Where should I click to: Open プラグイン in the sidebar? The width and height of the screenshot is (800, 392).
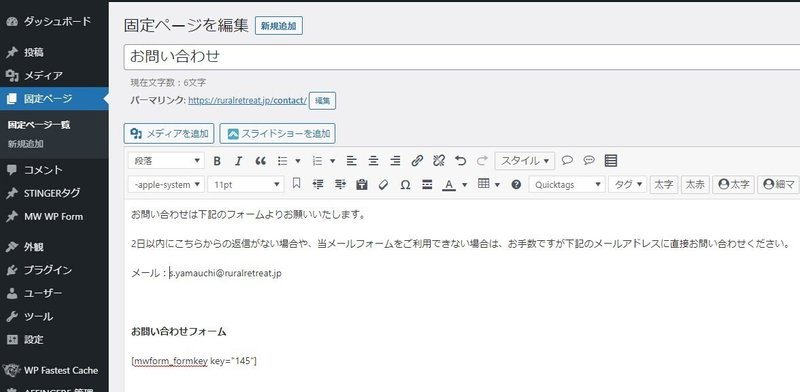pos(54,270)
